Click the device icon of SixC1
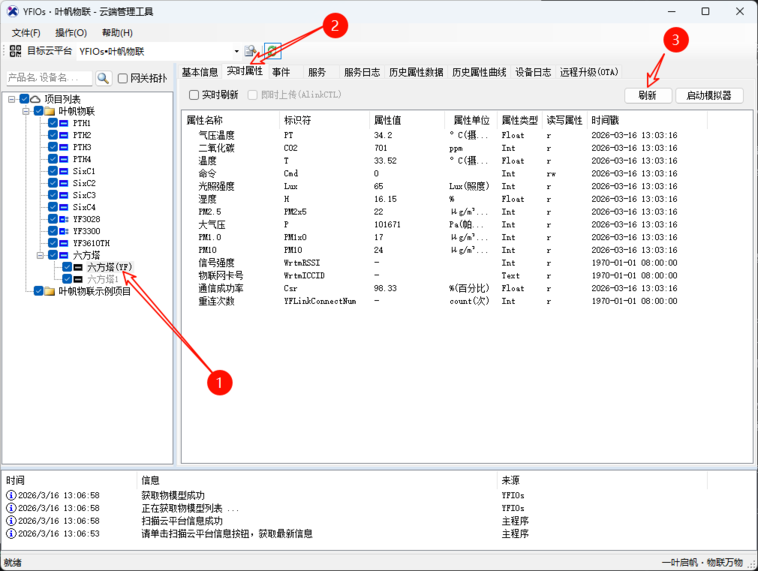Image resolution: width=758 pixels, height=571 pixels. (x=63, y=171)
